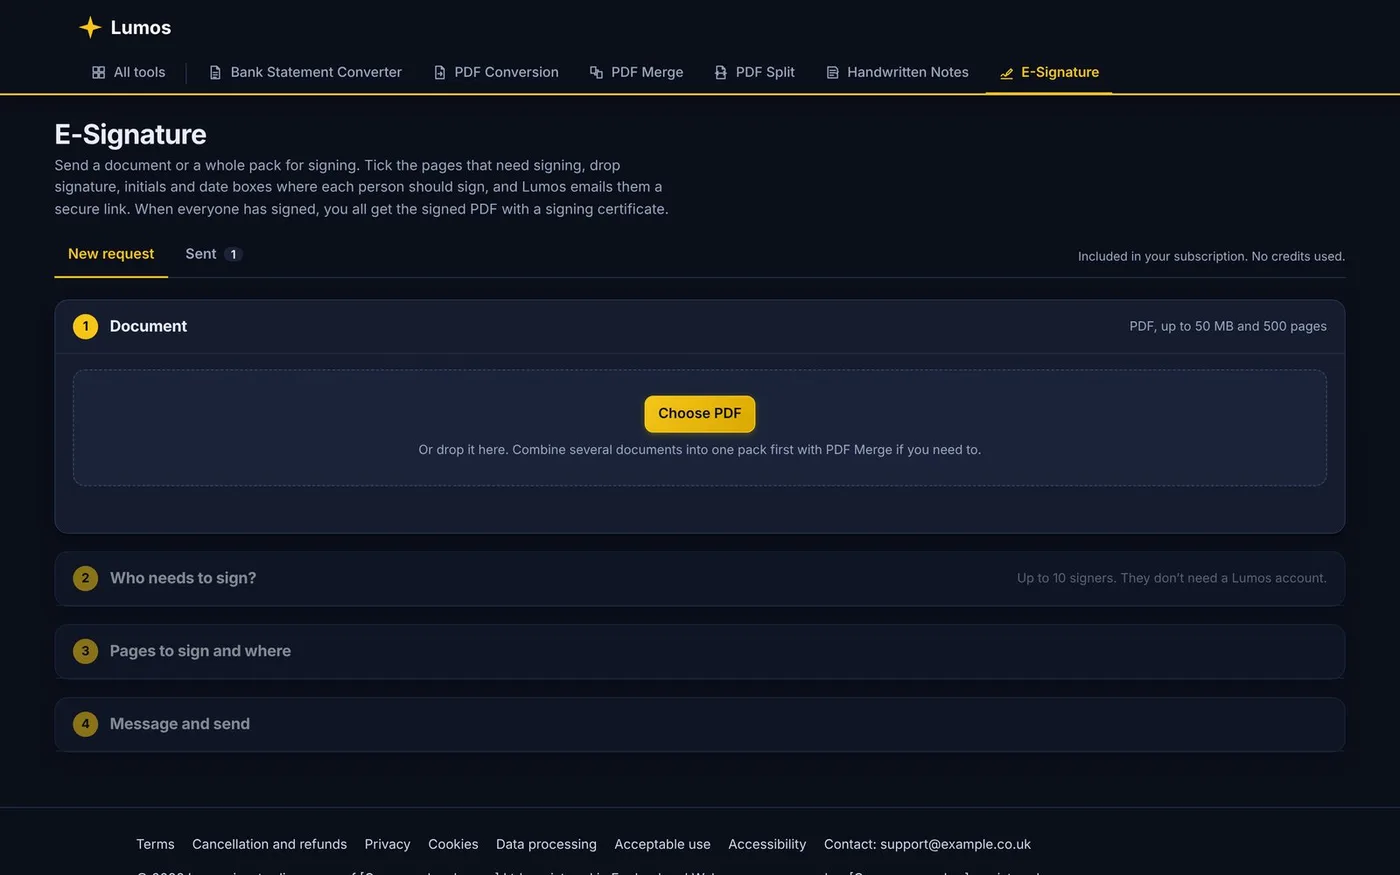
Task: Click the PDF Split icon
Action: [720, 72]
